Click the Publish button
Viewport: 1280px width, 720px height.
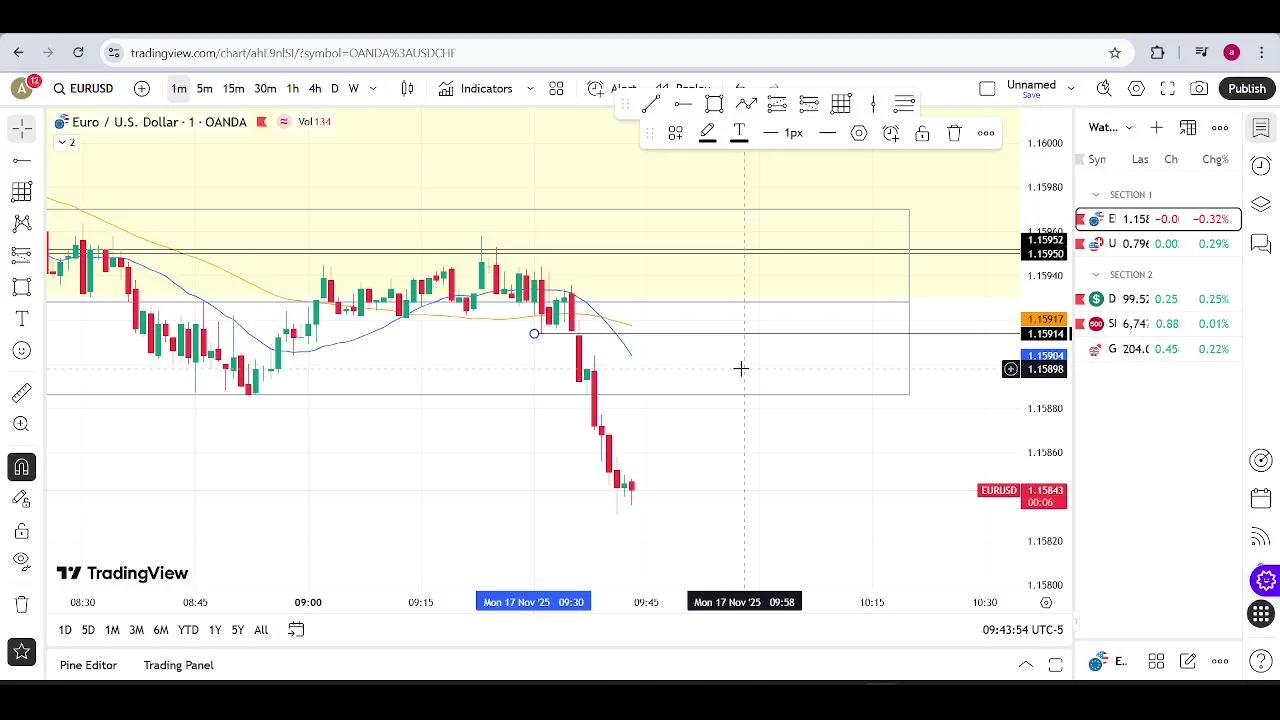(x=1247, y=89)
